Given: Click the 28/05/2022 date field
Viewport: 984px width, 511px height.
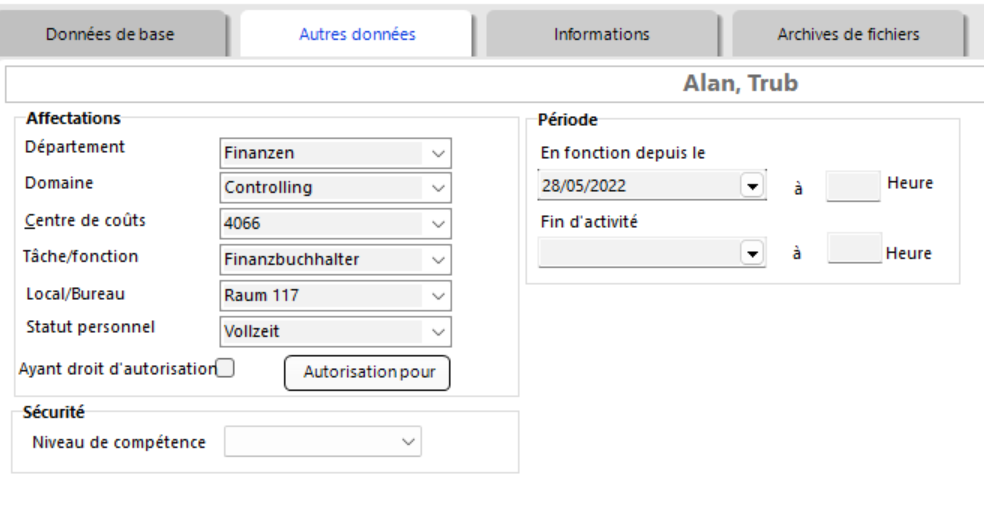Looking at the screenshot, I should click(x=637, y=186).
